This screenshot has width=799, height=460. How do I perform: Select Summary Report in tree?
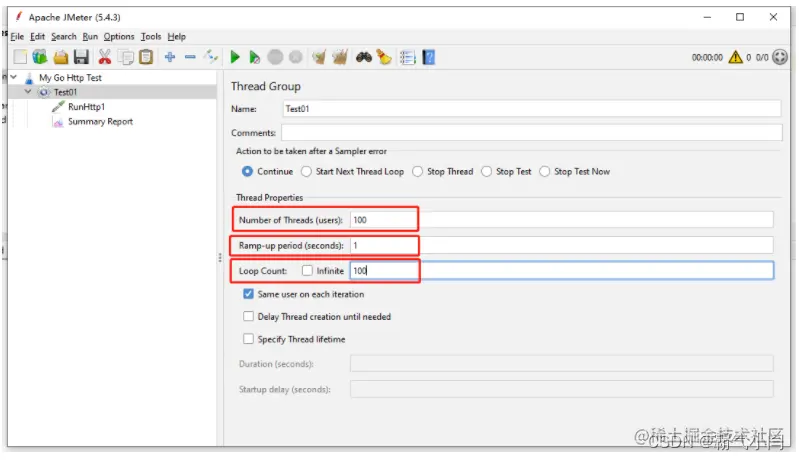click(100, 121)
